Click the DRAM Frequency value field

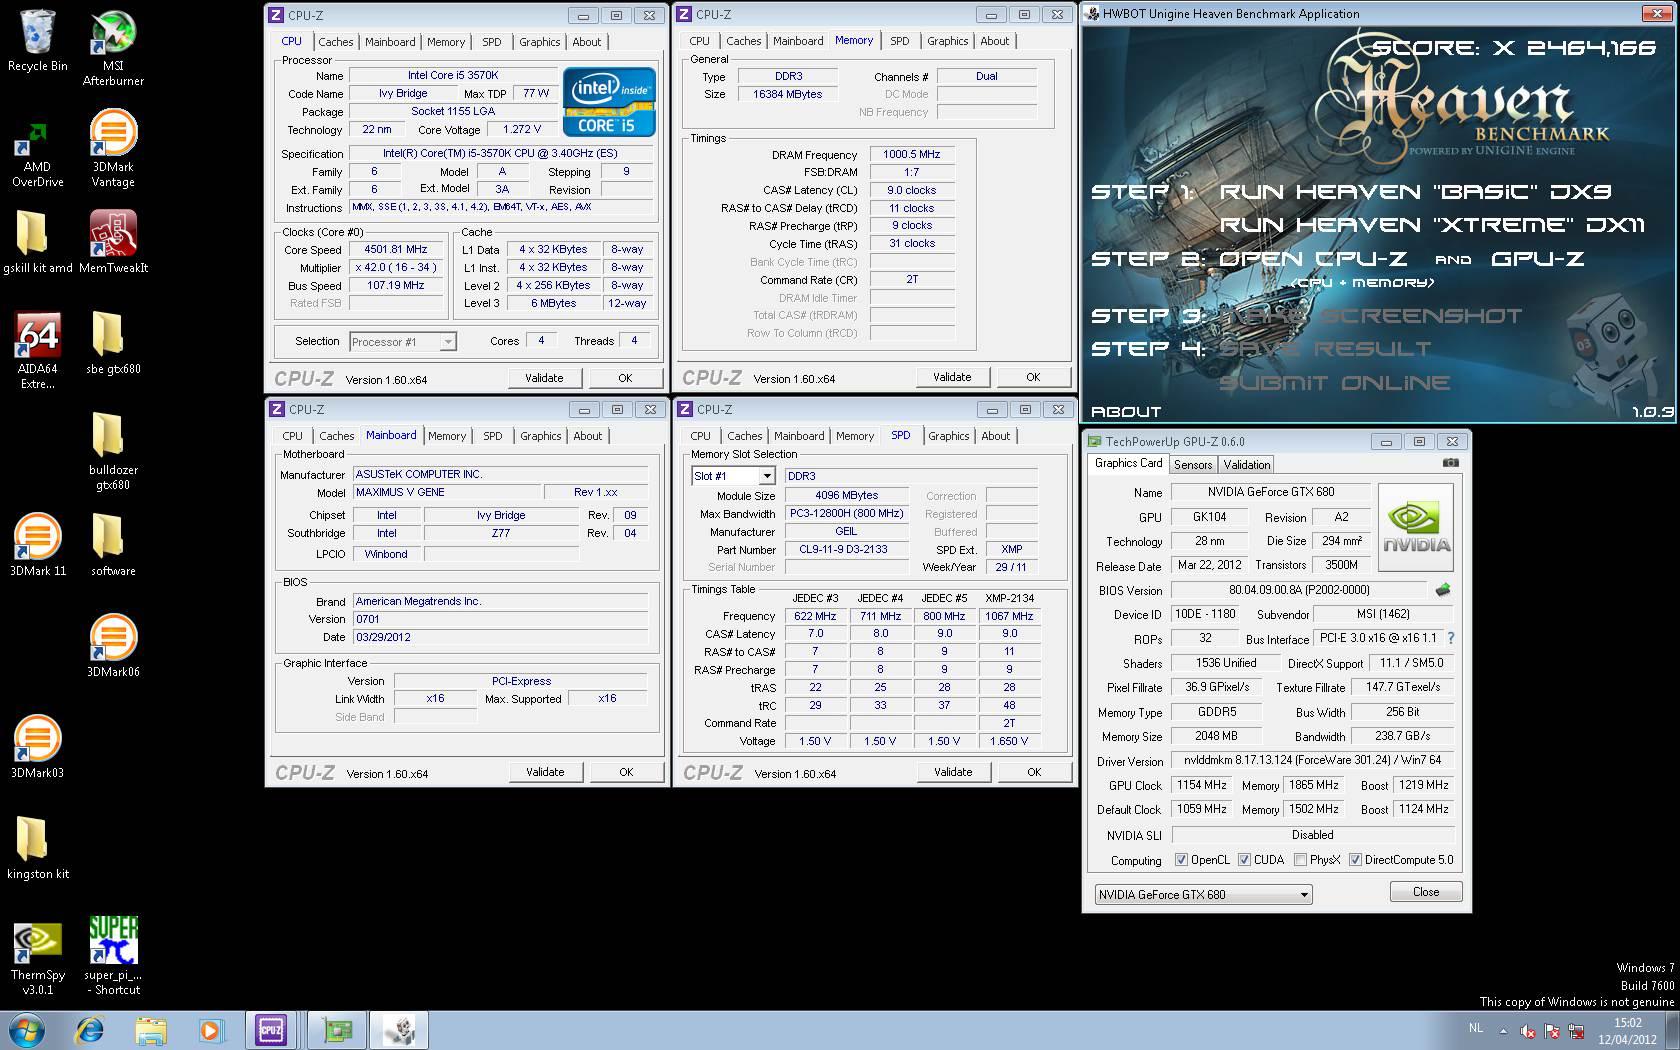pos(912,154)
